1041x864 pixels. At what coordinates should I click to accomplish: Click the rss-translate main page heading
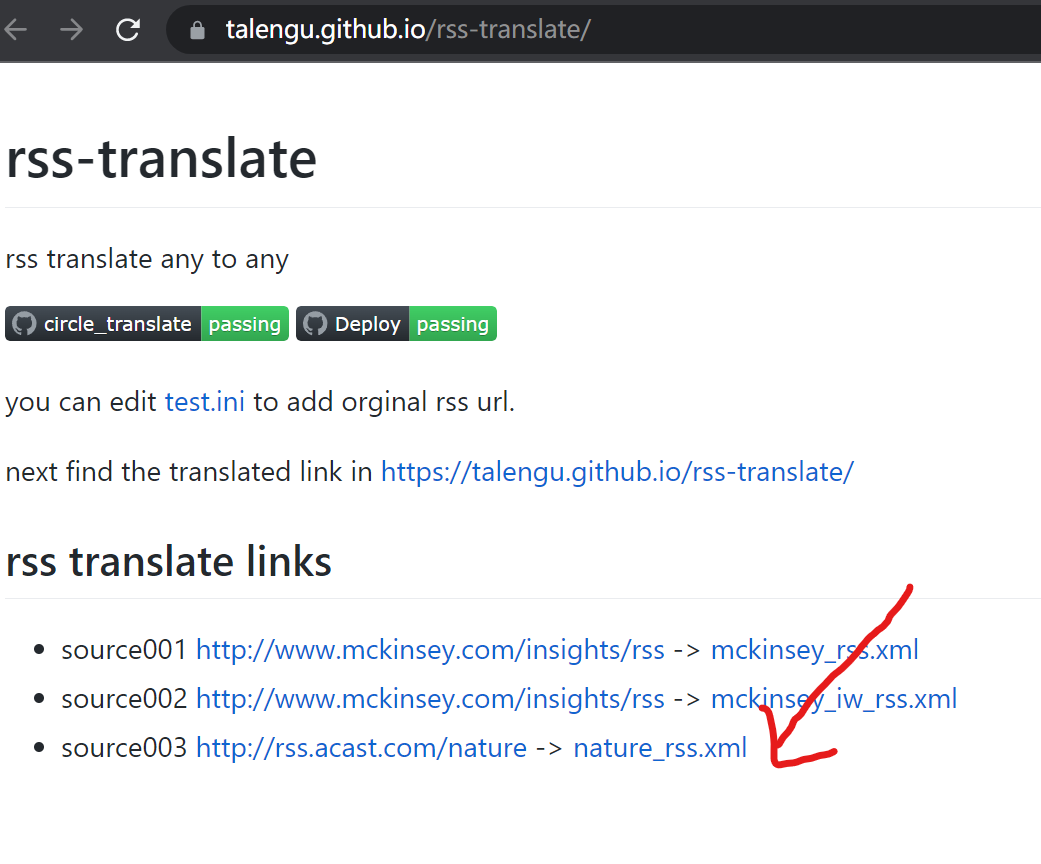coord(161,159)
